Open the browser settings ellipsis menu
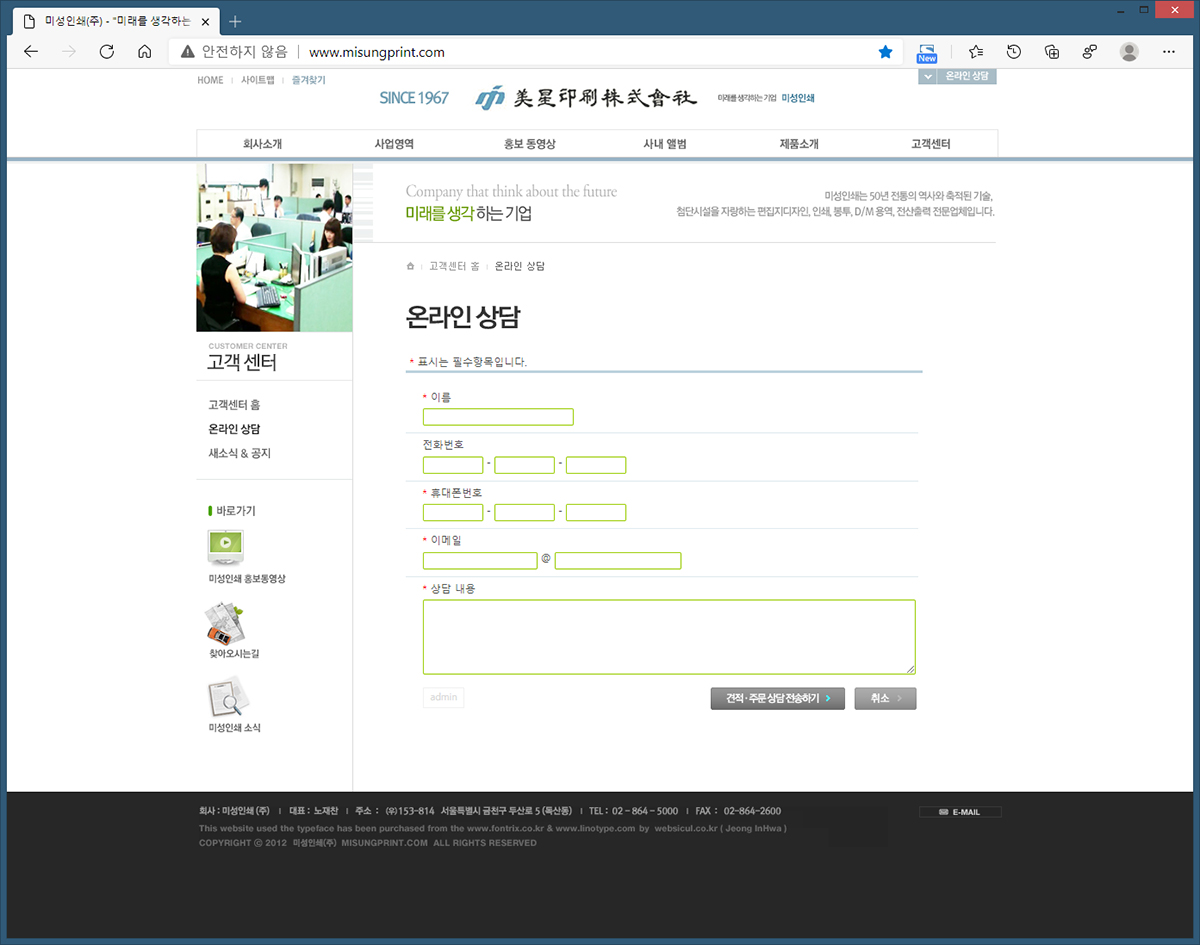1200x945 pixels. (1169, 52)
